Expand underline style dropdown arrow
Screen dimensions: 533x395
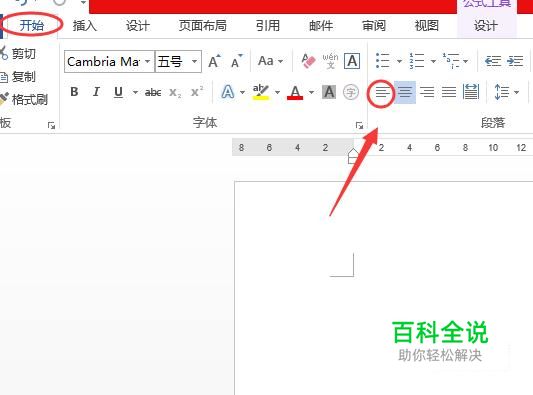(x=135, y=92)
